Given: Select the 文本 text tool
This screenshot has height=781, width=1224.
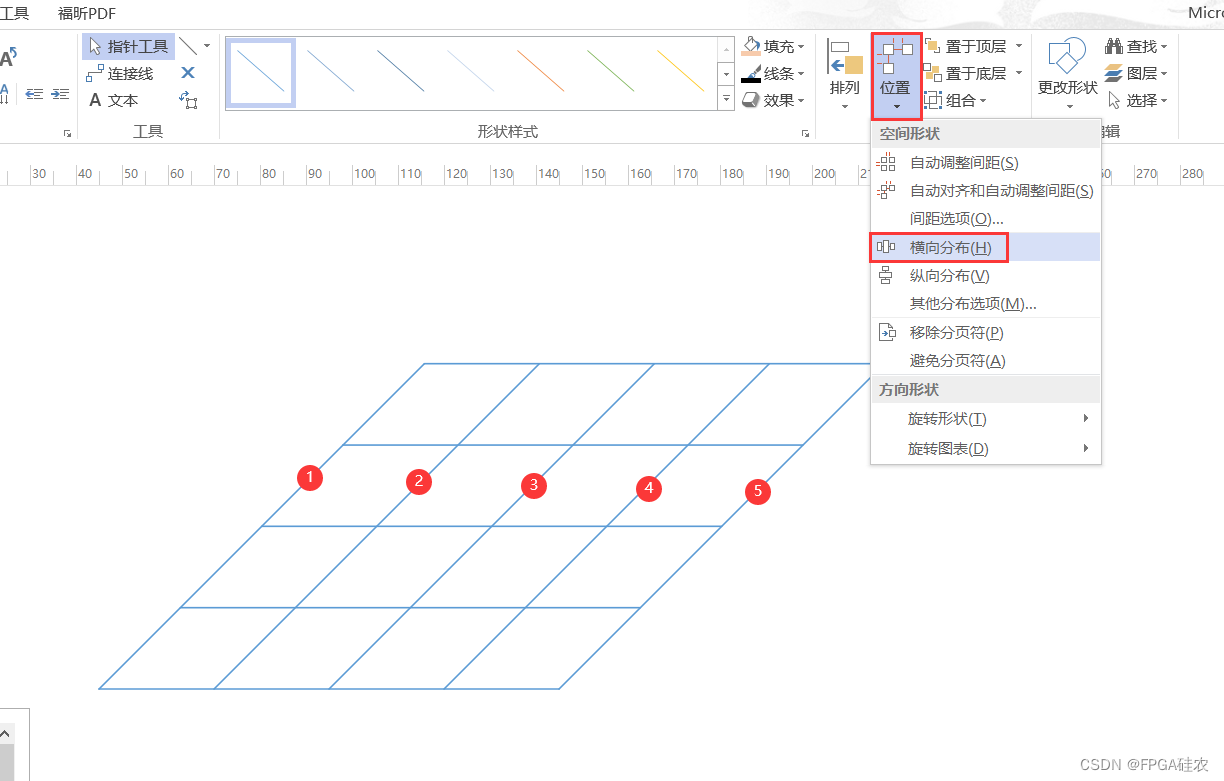Looking at the screenshot, I should [112, 100].
